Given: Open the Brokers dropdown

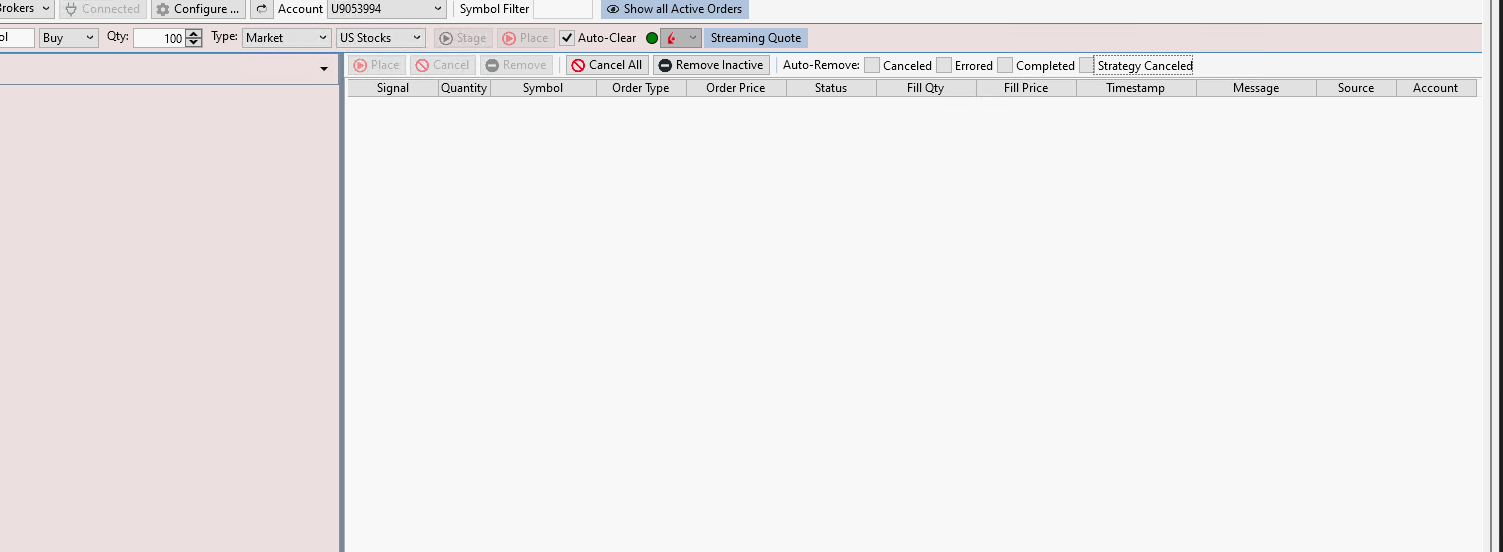Looking at the screenshot, I should (x=26, y=9).
